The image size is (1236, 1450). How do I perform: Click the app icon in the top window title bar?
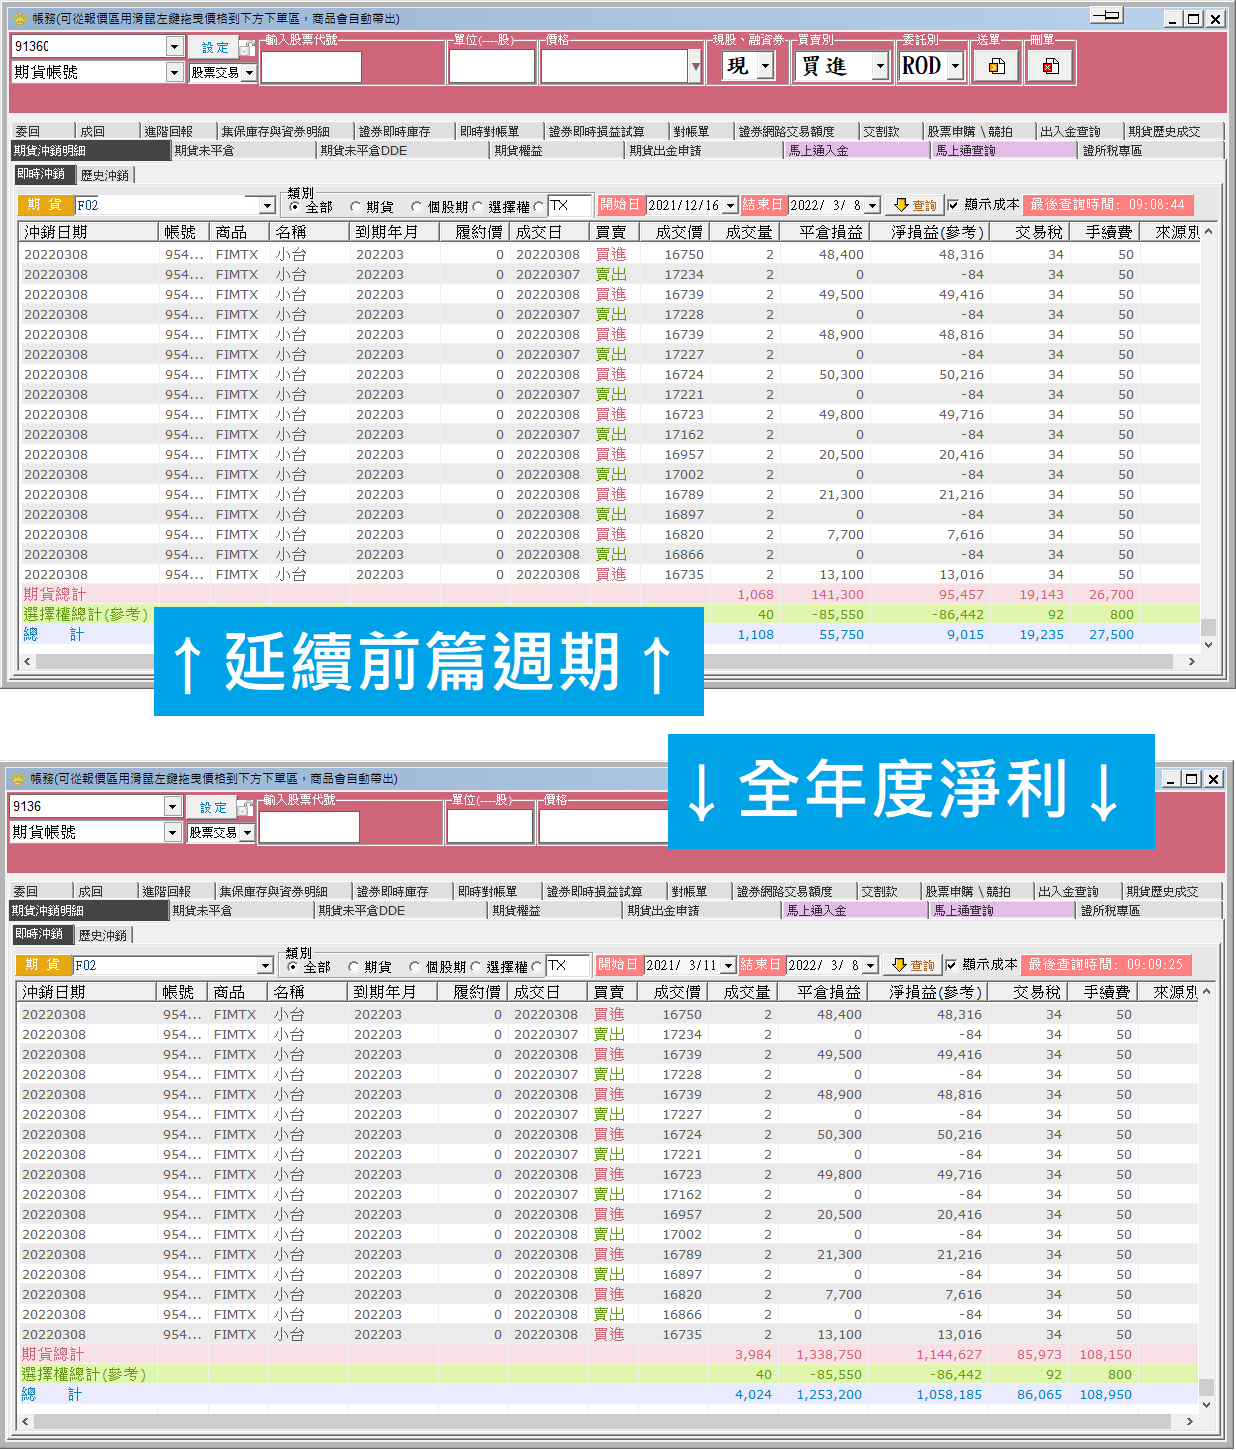(19, 18)
